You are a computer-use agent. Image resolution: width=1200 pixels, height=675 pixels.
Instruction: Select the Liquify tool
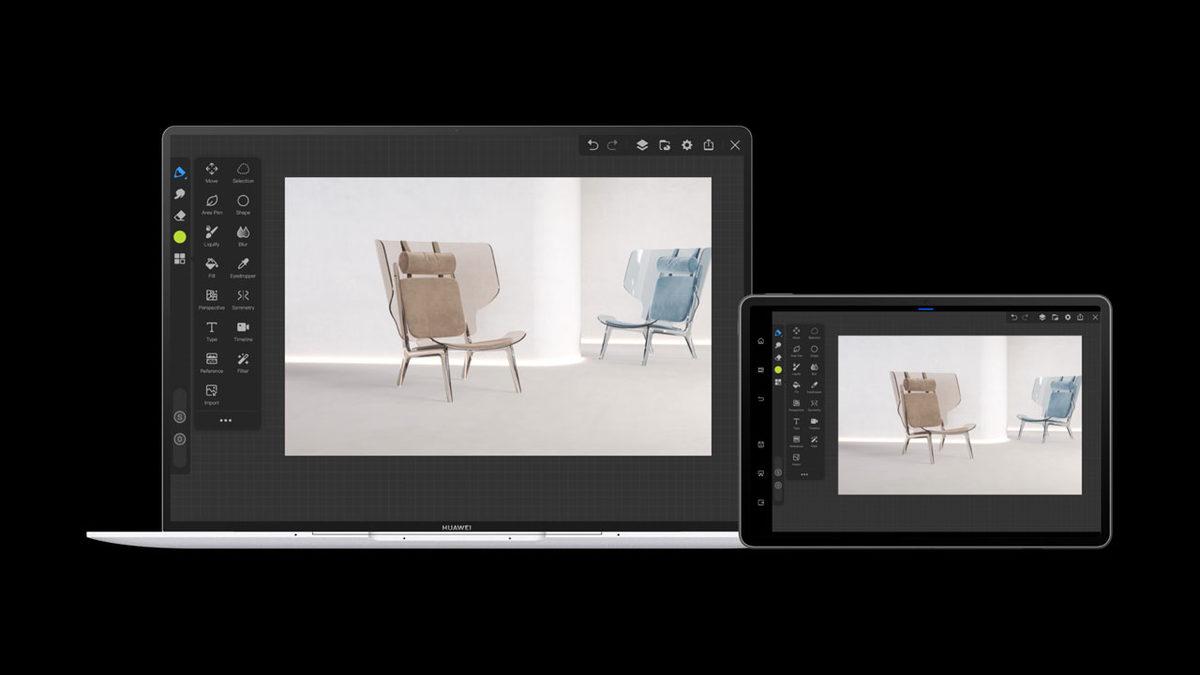click(209, 234)
